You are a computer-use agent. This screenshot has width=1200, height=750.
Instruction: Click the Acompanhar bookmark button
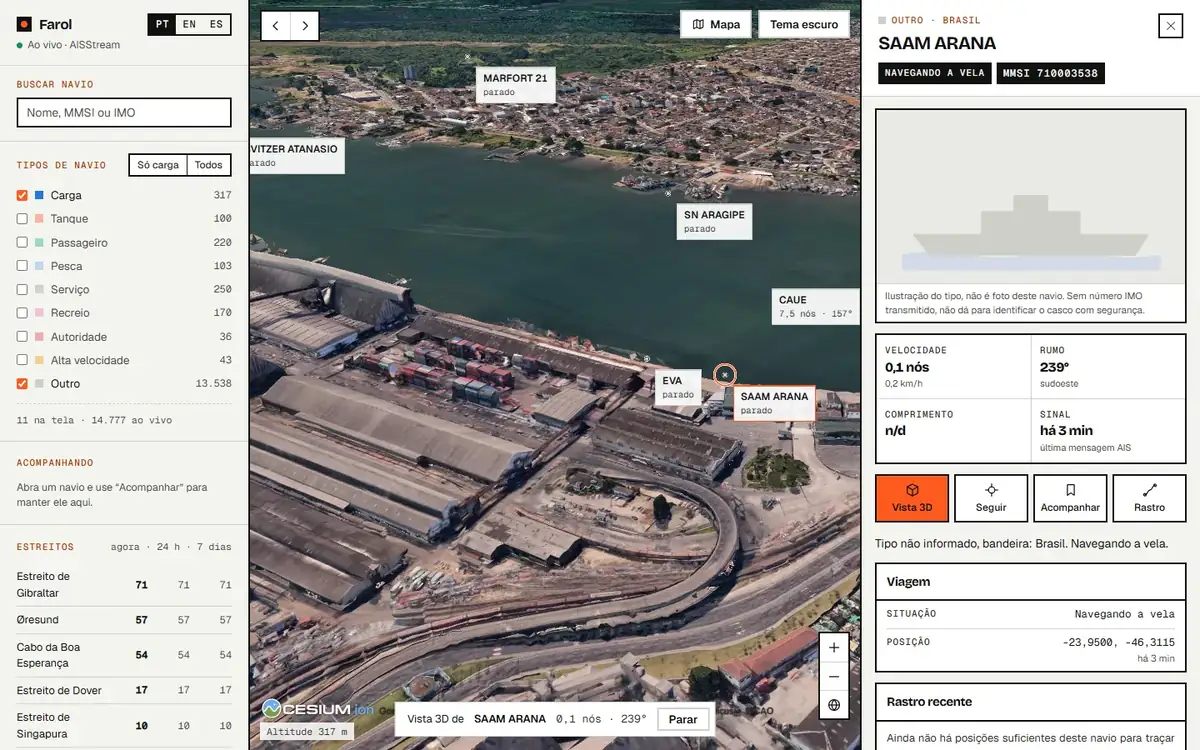click(1070, 498)
